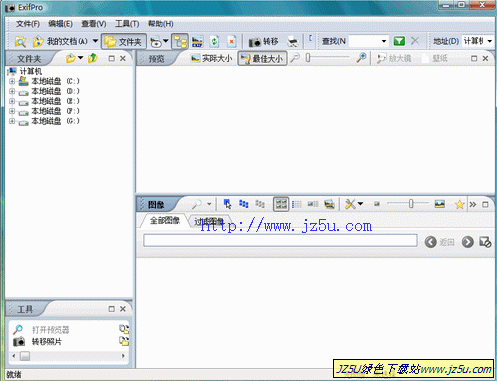Switch to 全部图像 tab
This screenshot has height=381, width=497.
coord(165,220)
